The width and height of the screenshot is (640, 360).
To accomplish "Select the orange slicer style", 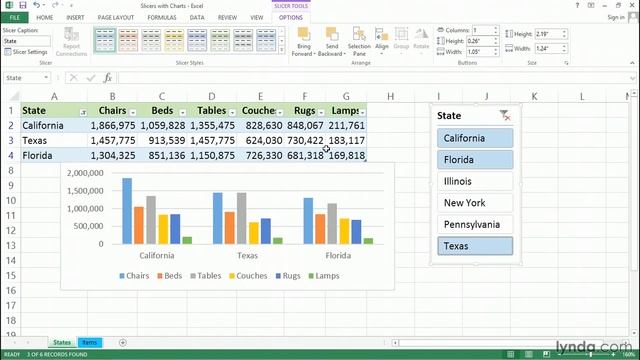I will 128,40.
